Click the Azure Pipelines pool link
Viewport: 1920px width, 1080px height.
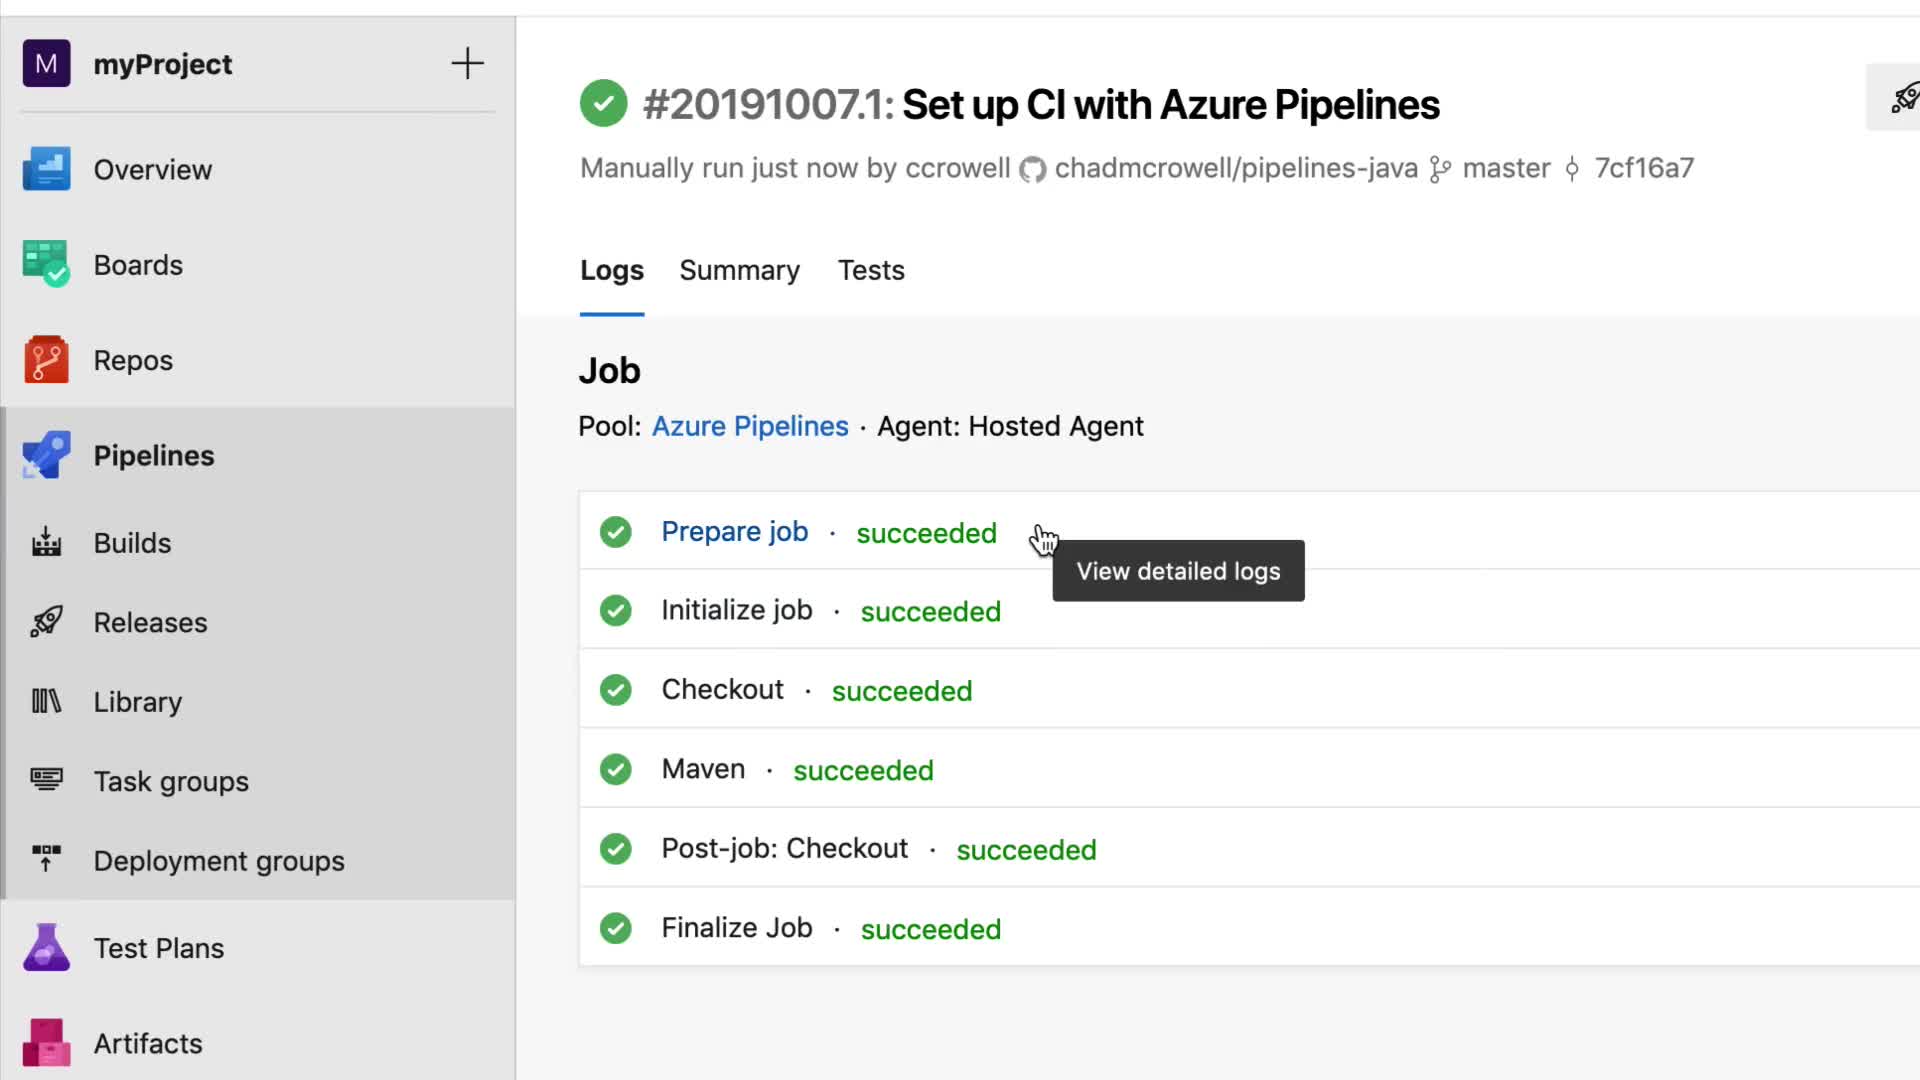point(749,426)
